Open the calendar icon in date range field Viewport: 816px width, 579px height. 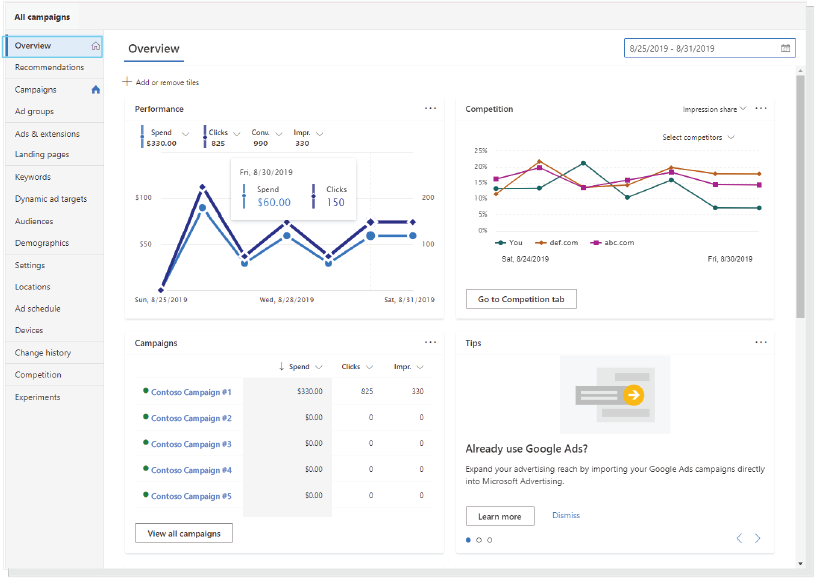(785, 48)
